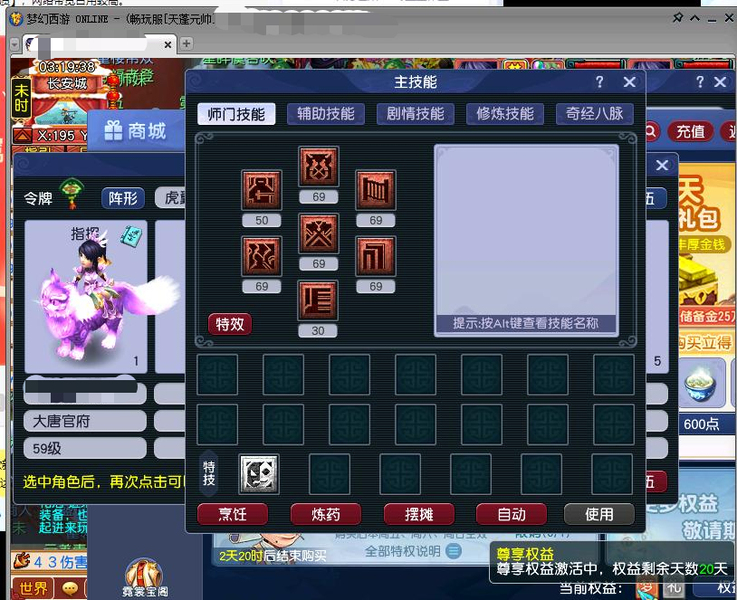Switch to 剧情技能 tab
737x600 pixels.
[x=416, y=114]
